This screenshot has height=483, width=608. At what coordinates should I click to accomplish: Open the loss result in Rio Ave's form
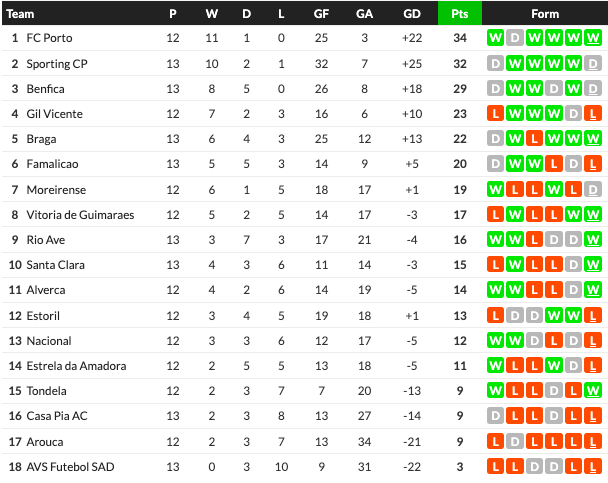(535, 240)
